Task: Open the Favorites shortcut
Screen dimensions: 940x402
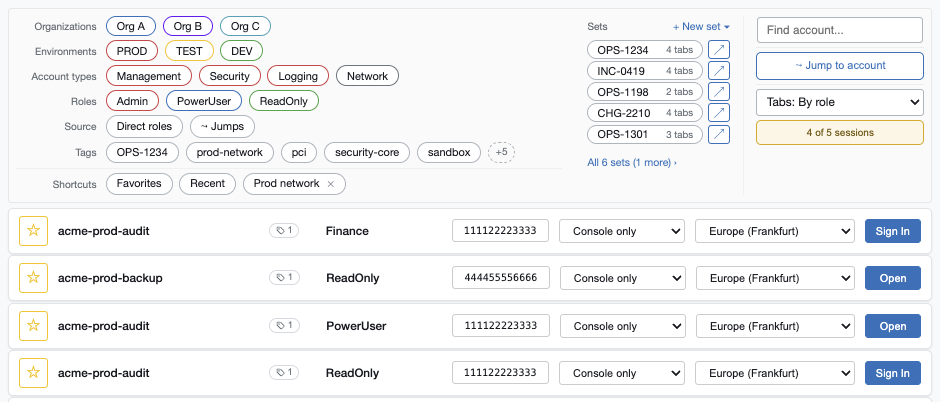Action: tap(139, 183)
